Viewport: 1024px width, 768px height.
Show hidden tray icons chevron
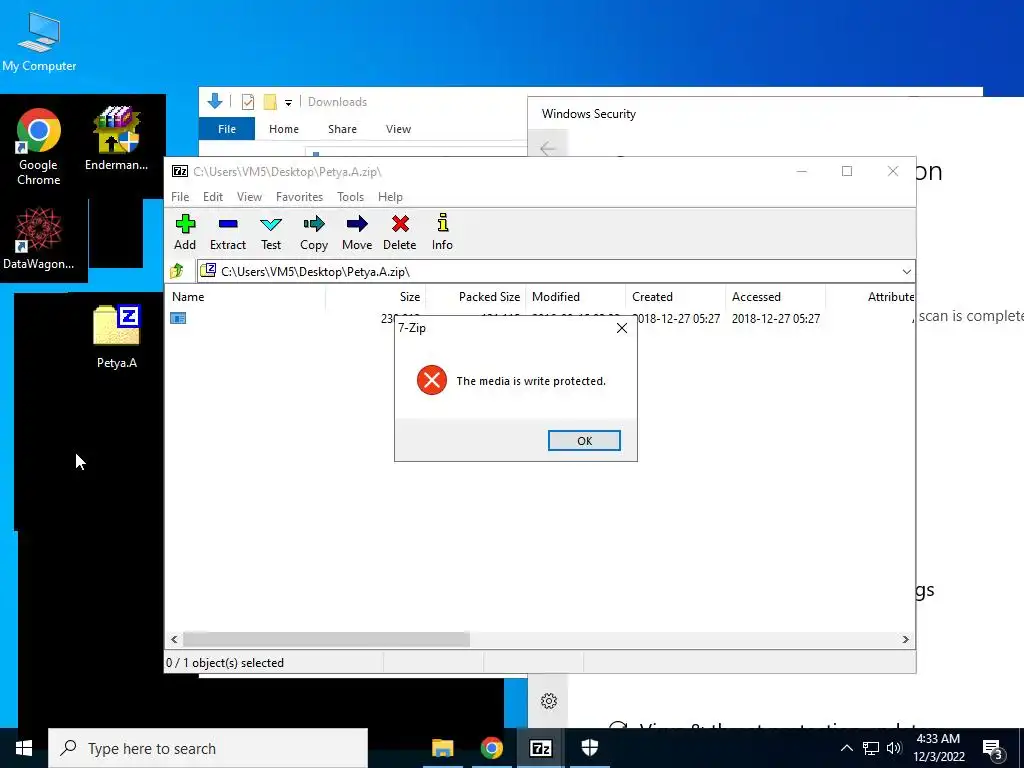pyautogui.click(x=846, y=748)
